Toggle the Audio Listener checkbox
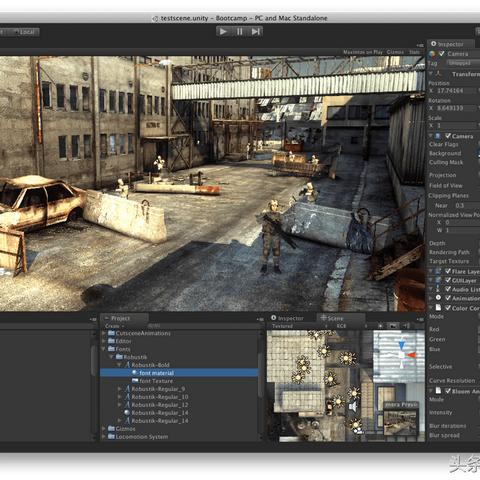The height and width of the screenshot is (480, 480). (448, 289)
